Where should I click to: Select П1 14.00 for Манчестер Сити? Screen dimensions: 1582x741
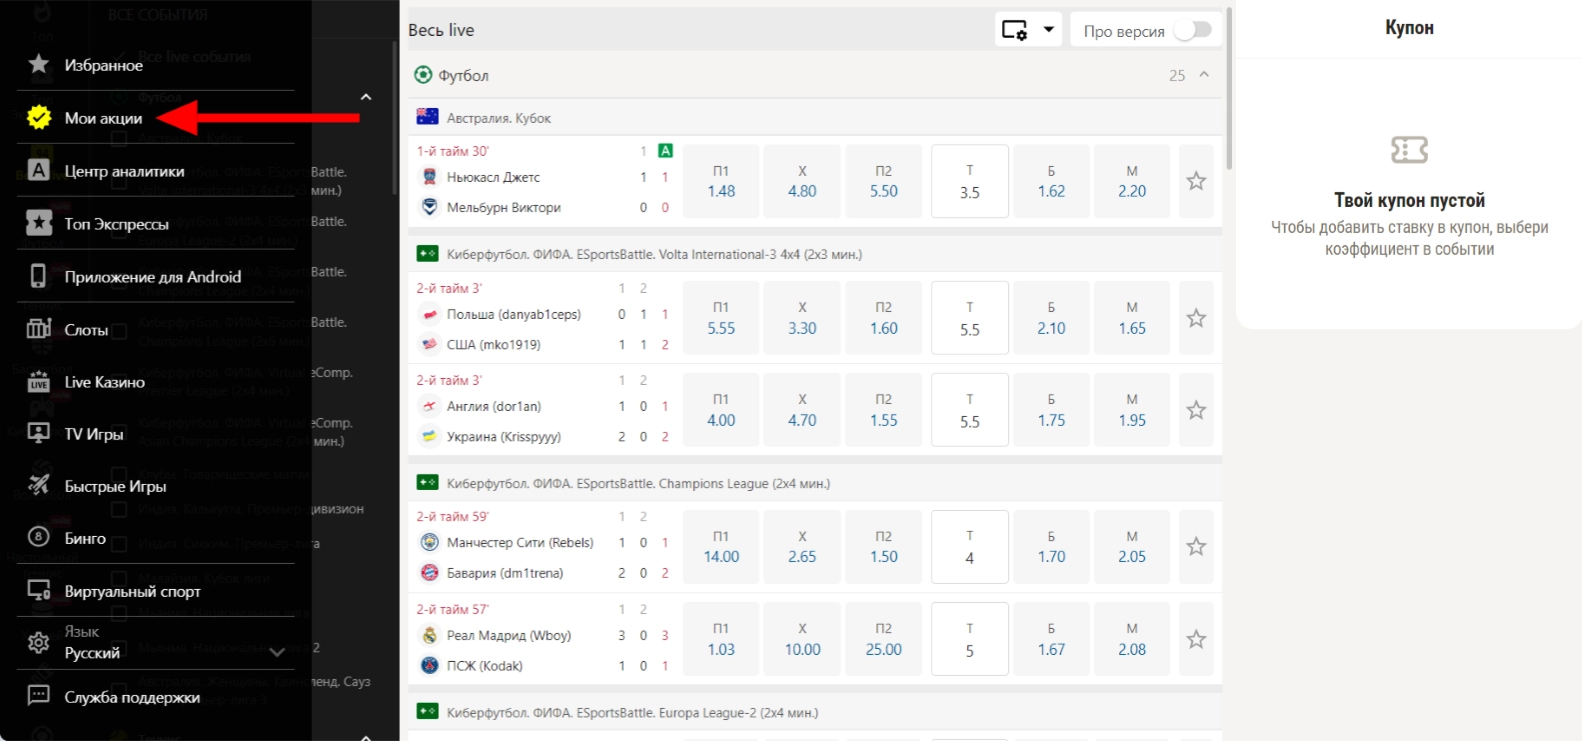click(721, 546)
